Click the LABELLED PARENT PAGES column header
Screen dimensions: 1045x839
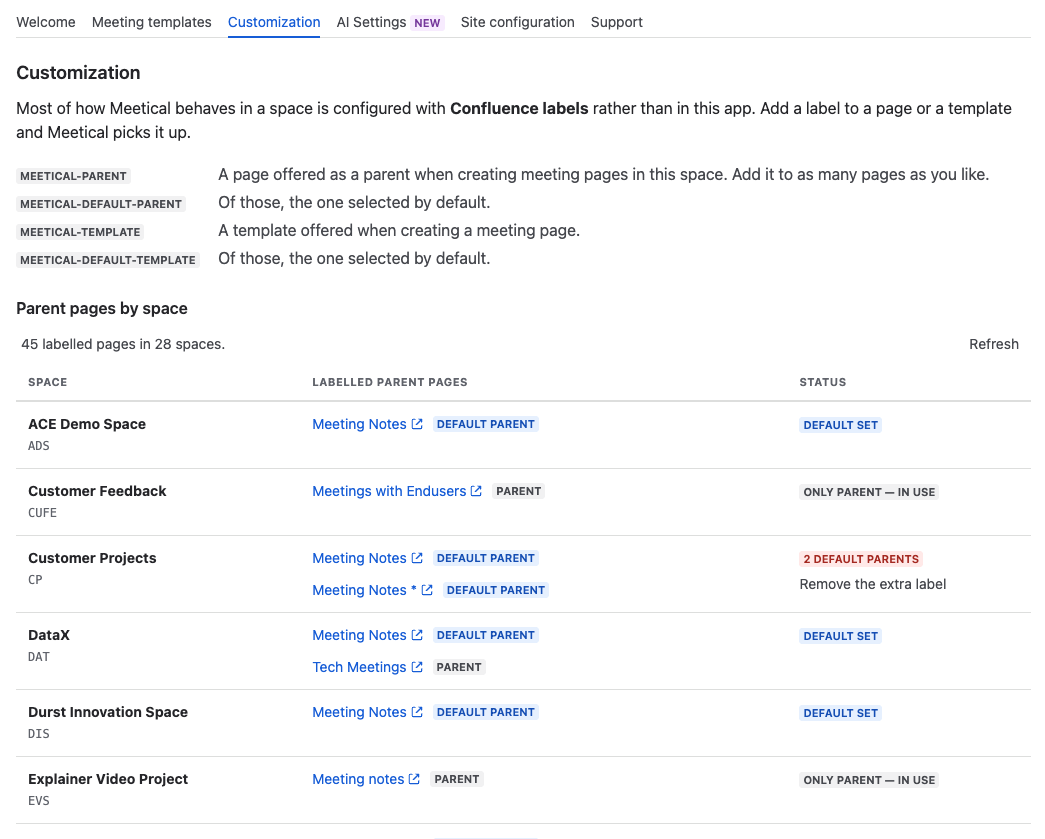[390, 382]
